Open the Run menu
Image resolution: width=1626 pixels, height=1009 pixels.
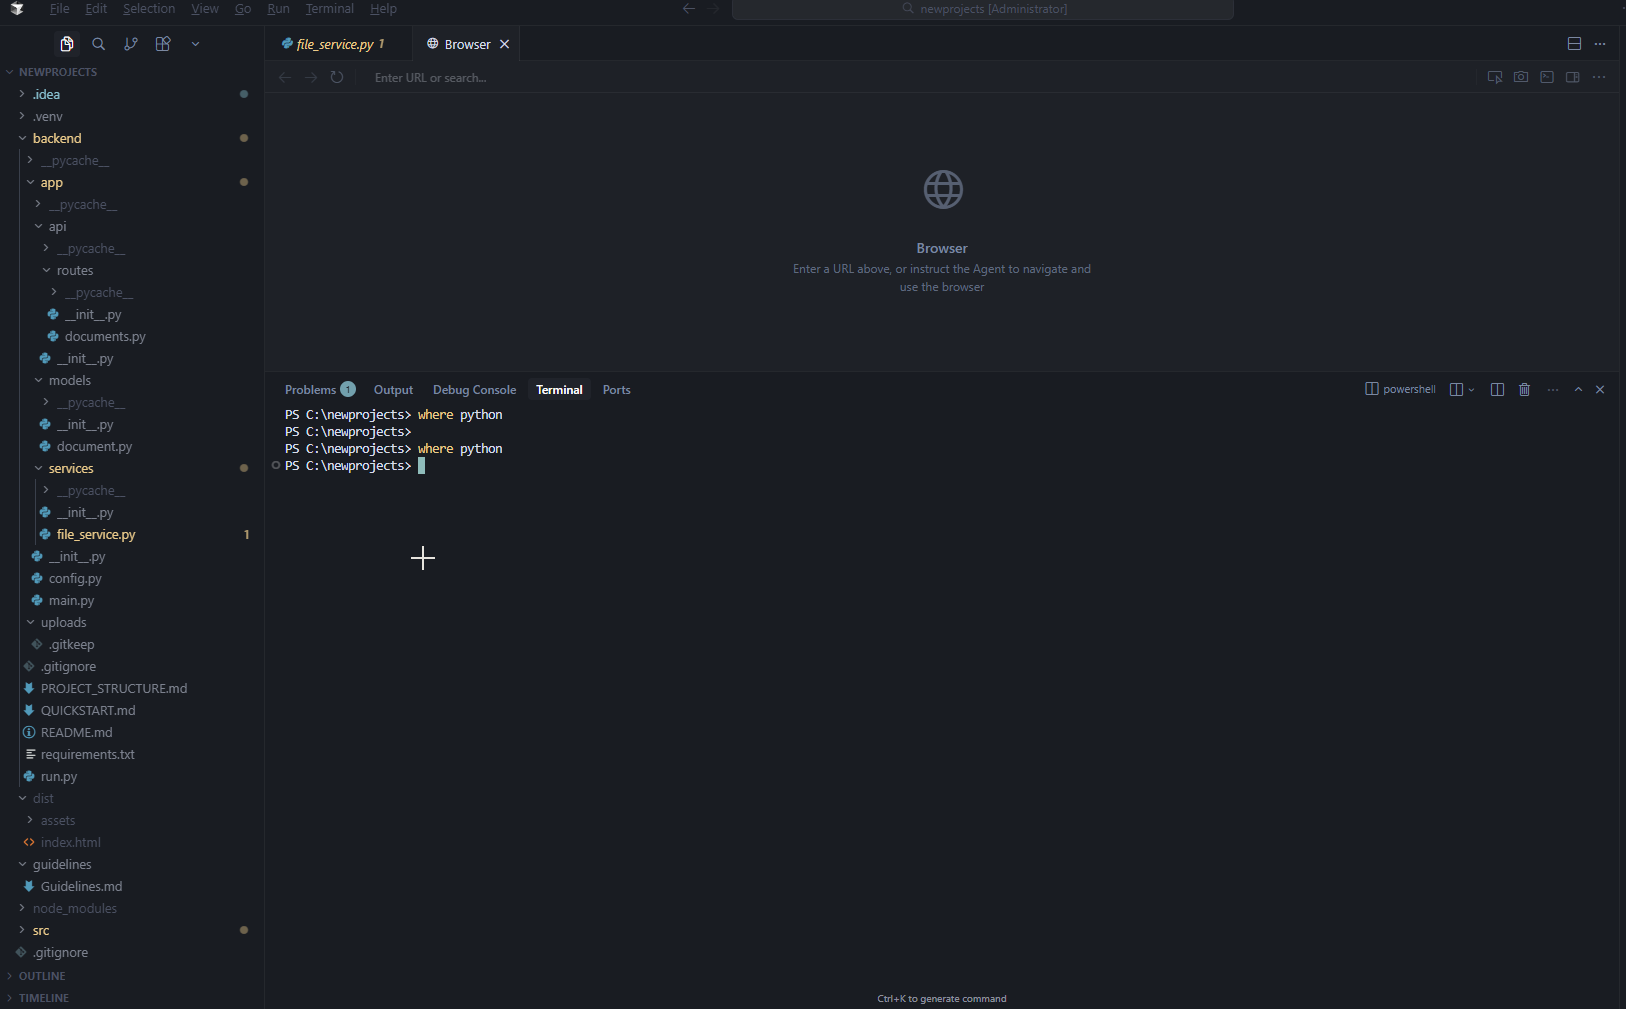pyautogui.click(x=278, y=9)
